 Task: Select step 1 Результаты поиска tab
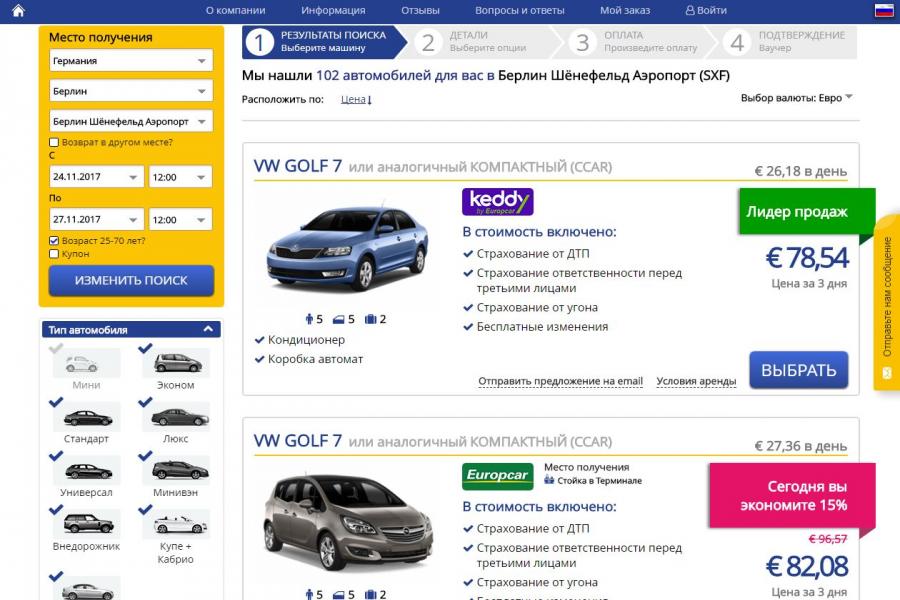pos(324,42)
